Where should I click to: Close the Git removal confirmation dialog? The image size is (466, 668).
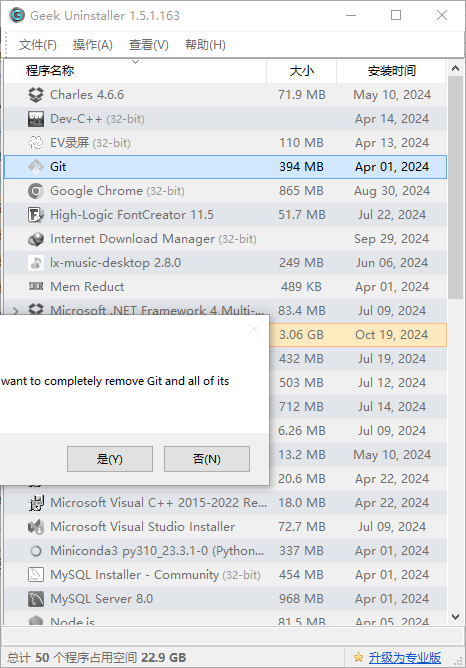click(x=254, y=329)
